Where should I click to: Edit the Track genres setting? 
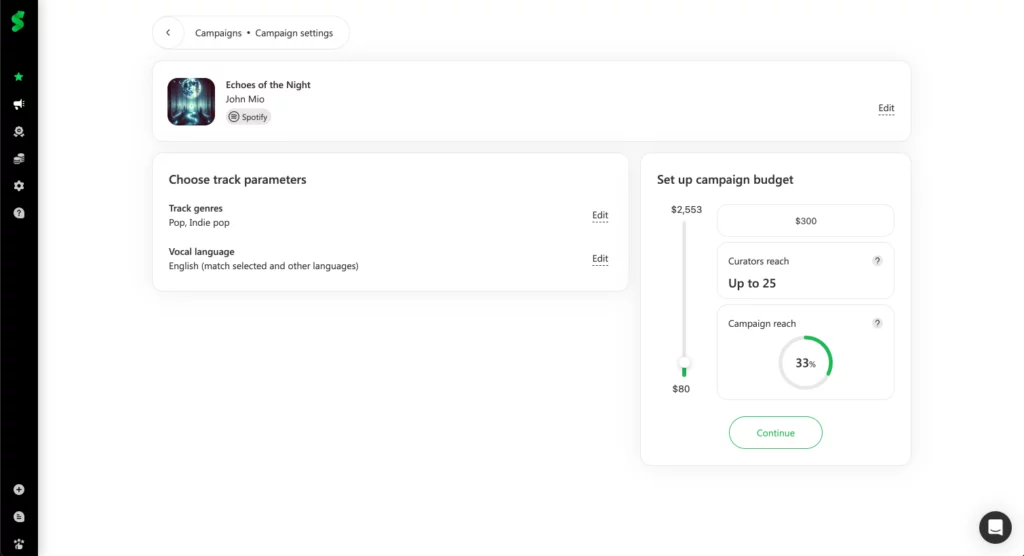600,215
